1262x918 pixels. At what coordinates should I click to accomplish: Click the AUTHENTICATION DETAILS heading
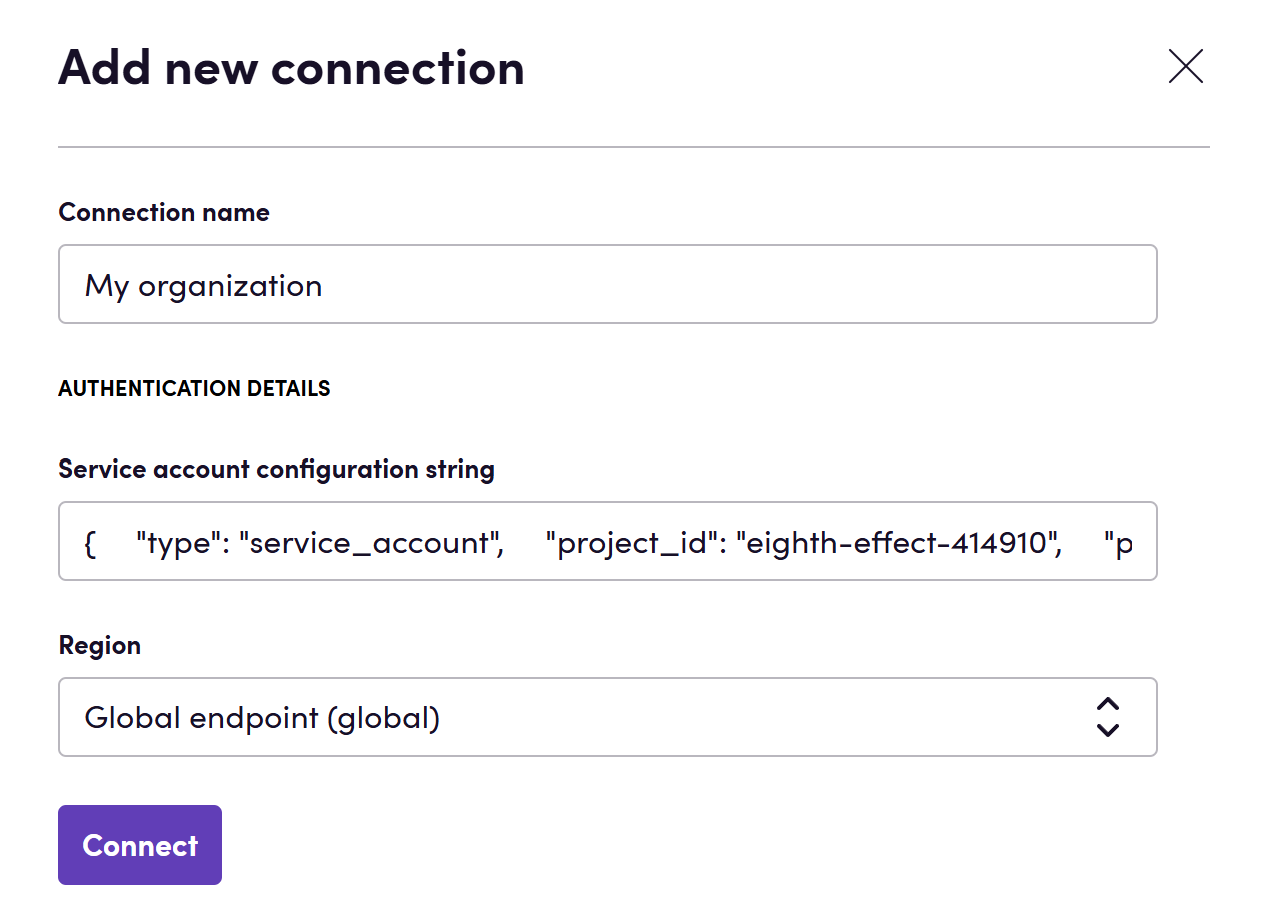click(x=194, y=388)
